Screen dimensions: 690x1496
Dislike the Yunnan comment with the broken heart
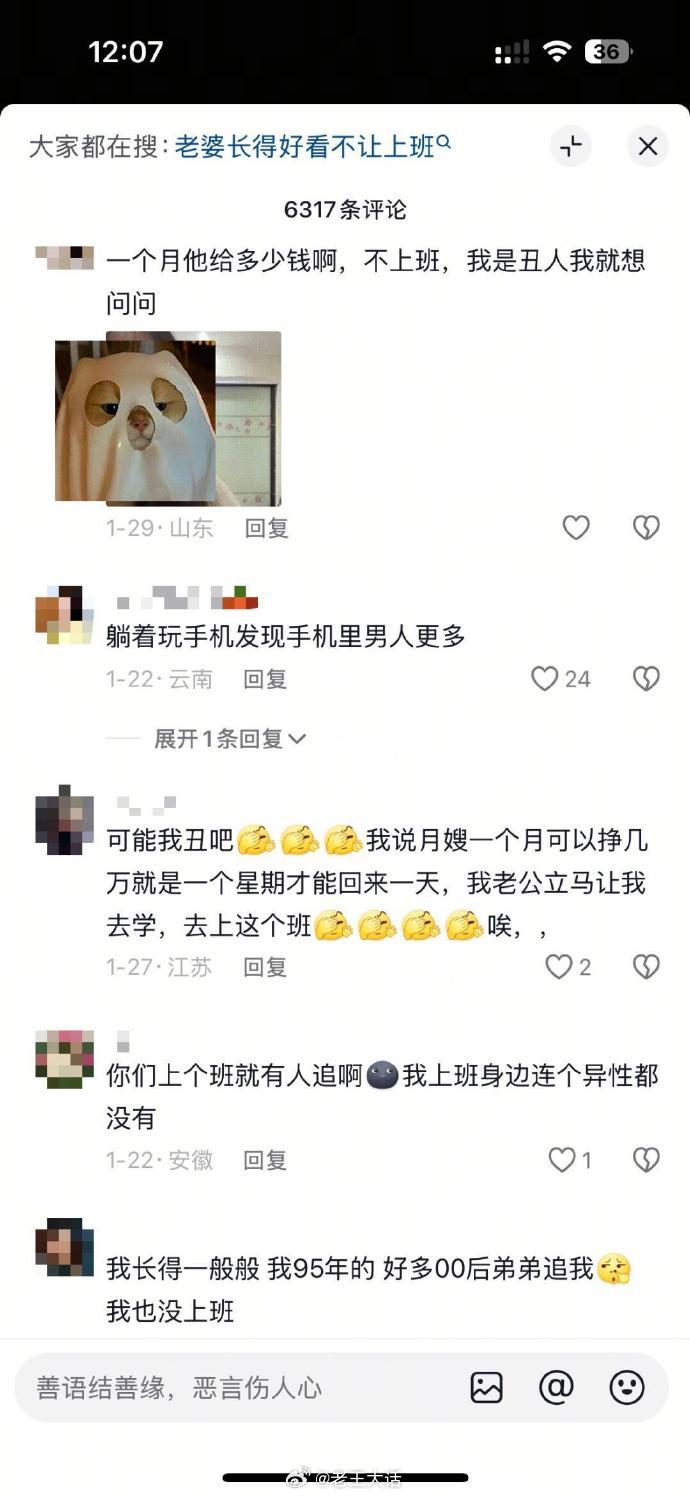646,679
